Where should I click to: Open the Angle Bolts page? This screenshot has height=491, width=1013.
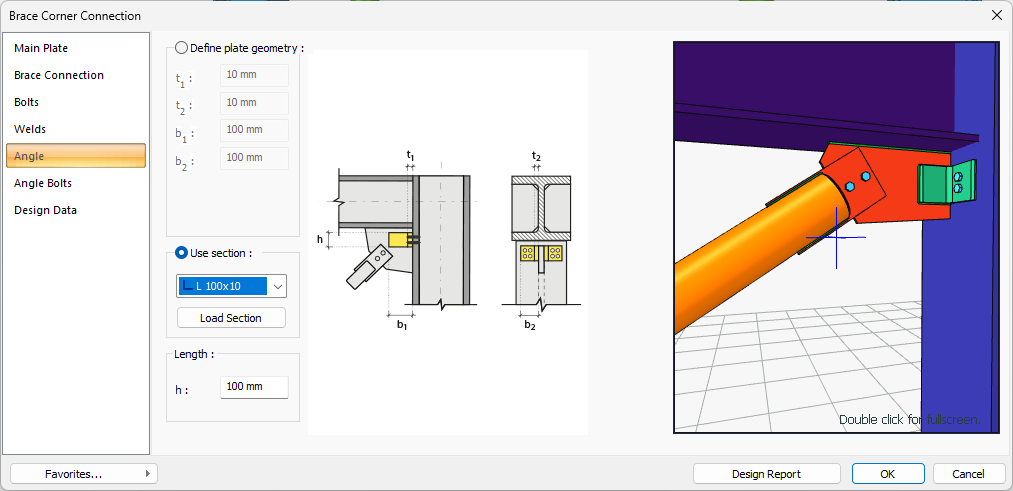tap(43, 183)
